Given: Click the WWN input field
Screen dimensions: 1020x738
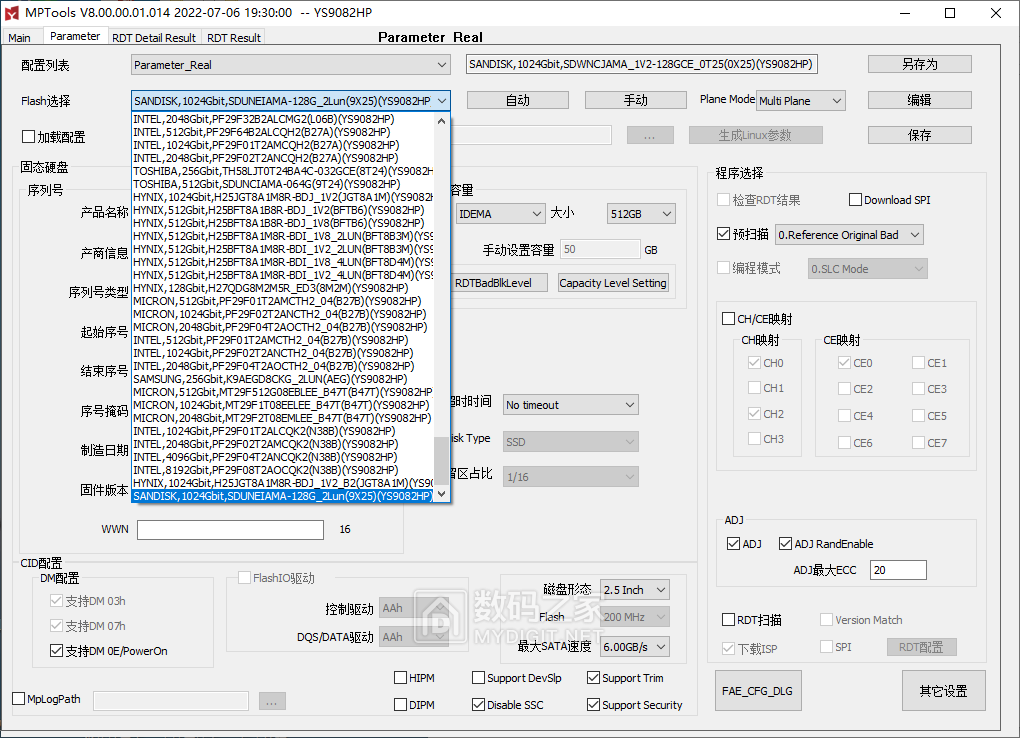Looking at the screenshot, I should pyautogui.click(x=230, y=530).
